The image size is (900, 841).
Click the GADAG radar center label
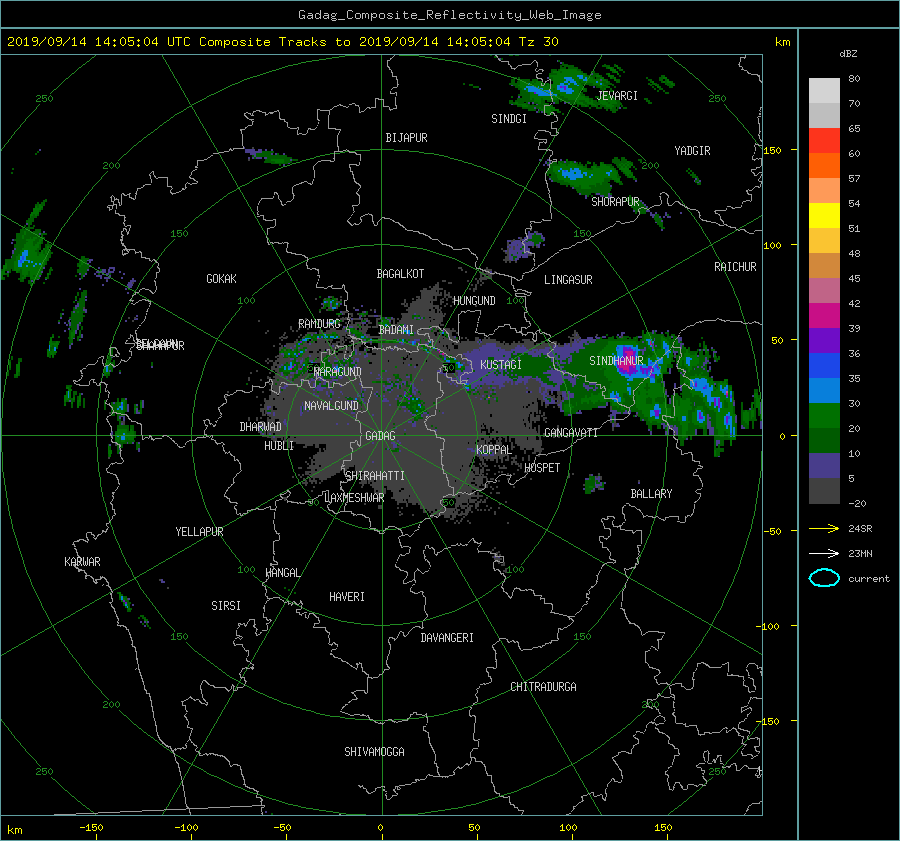coord(380,436)
